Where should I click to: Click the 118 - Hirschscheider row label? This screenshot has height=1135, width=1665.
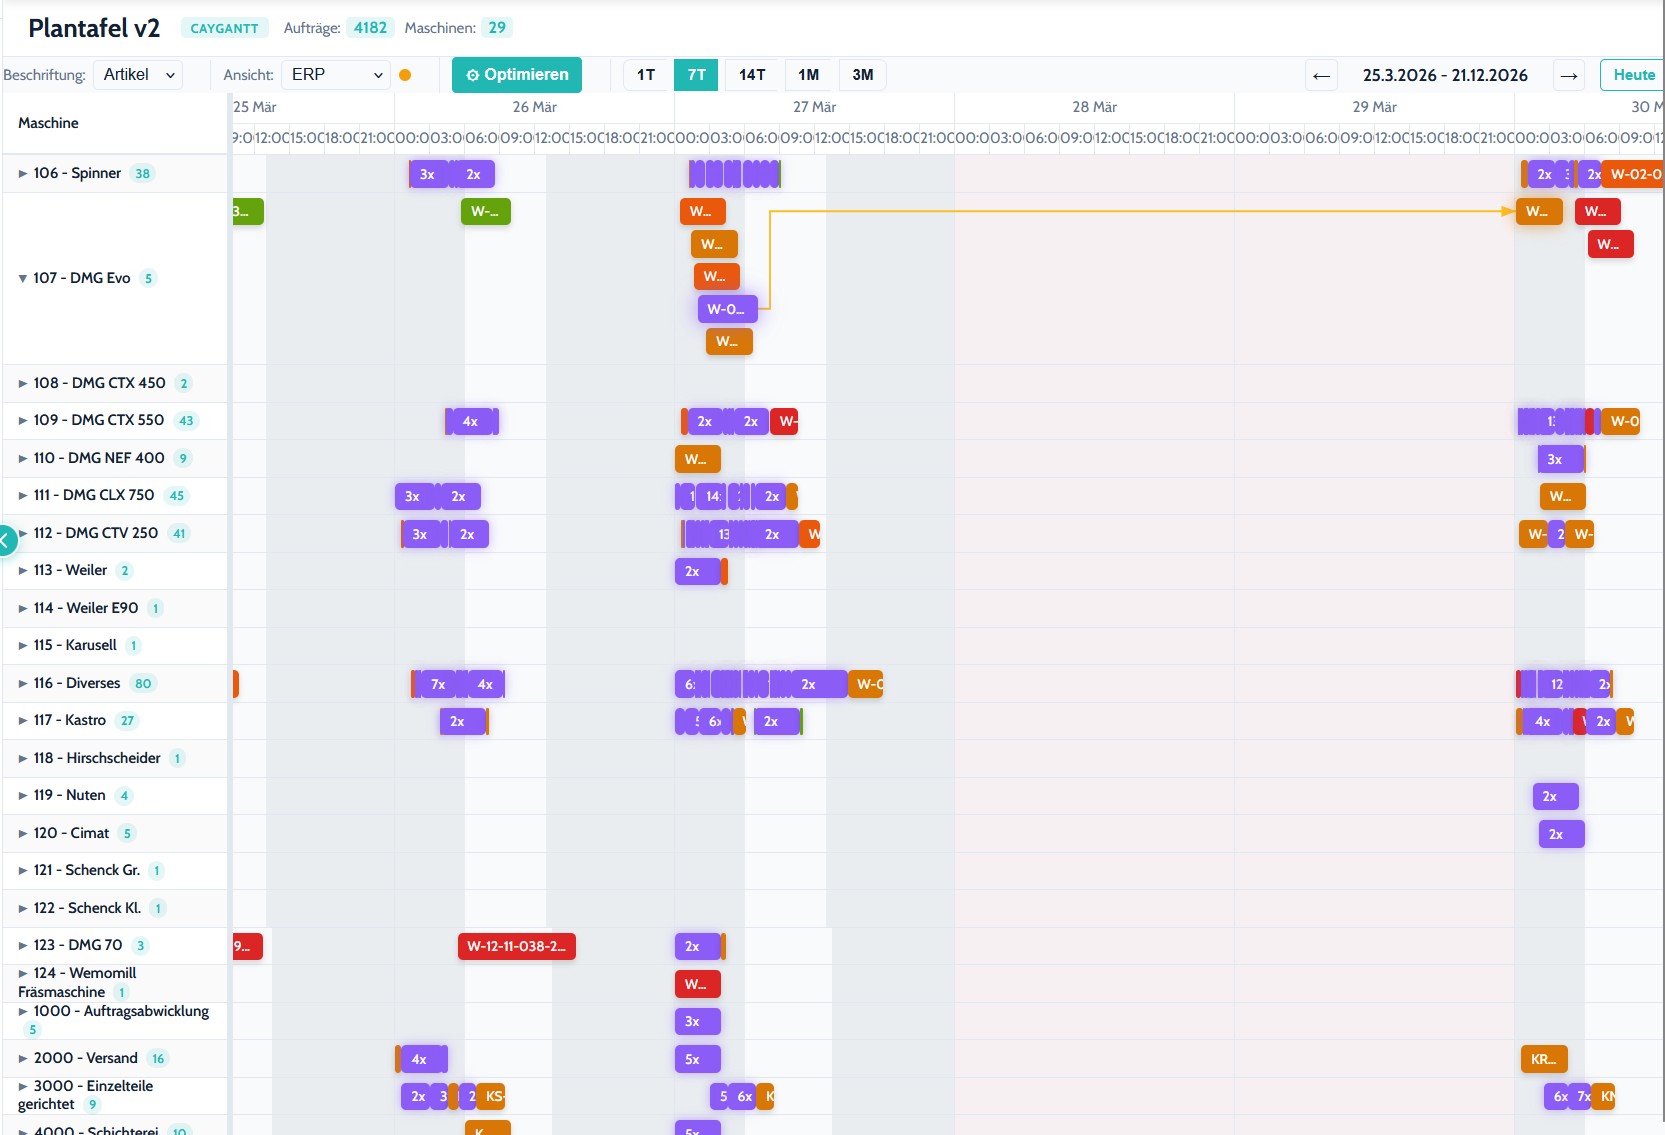(x=97, y=758)
